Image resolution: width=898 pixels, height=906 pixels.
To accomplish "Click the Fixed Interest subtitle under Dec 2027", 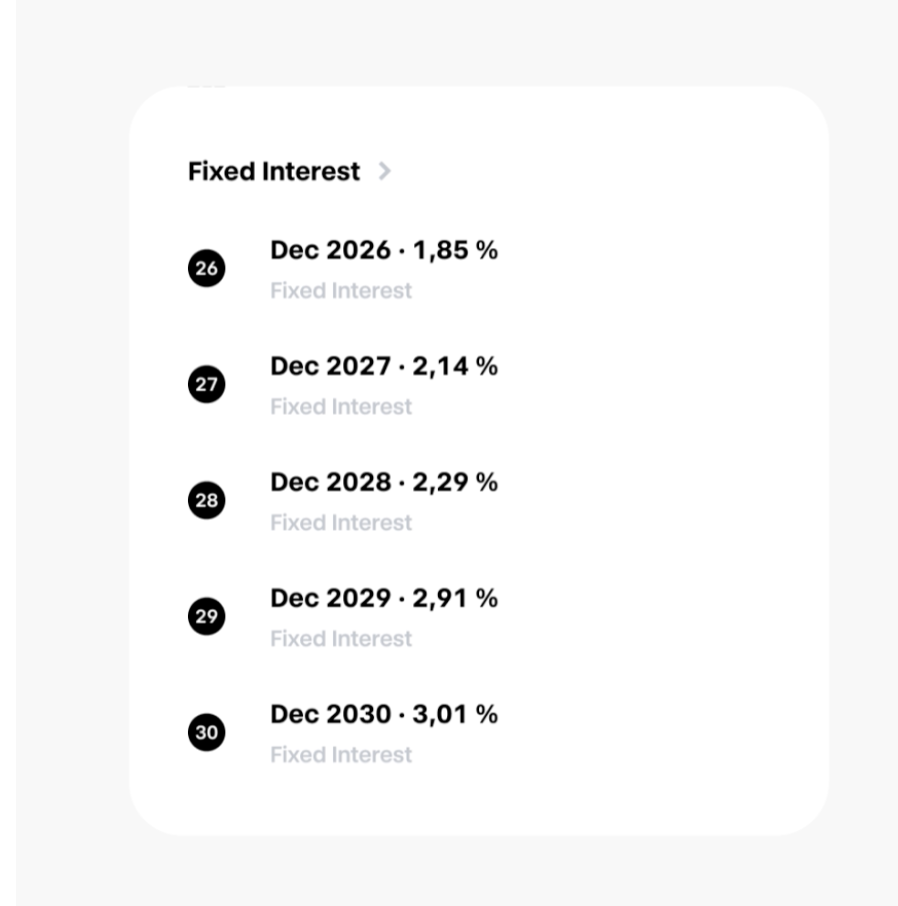I will 341,407.
